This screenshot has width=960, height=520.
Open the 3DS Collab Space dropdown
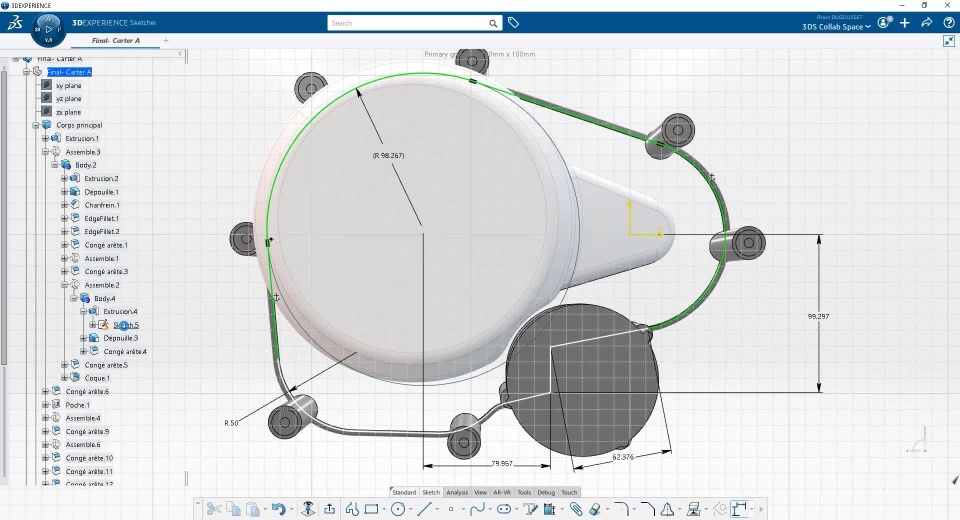pyautogui.click(x=836, y=27)
